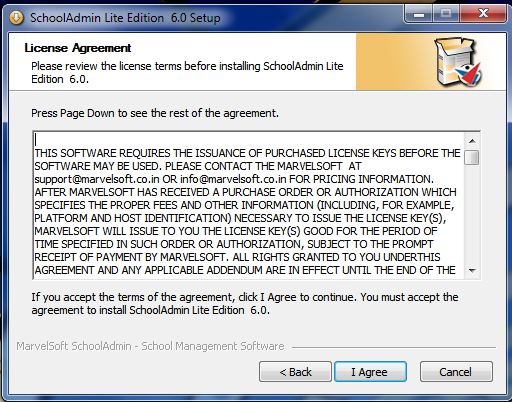Click the info@marvelsoft.co.in email text
The image size is (512, 402).
click(233, 179)
